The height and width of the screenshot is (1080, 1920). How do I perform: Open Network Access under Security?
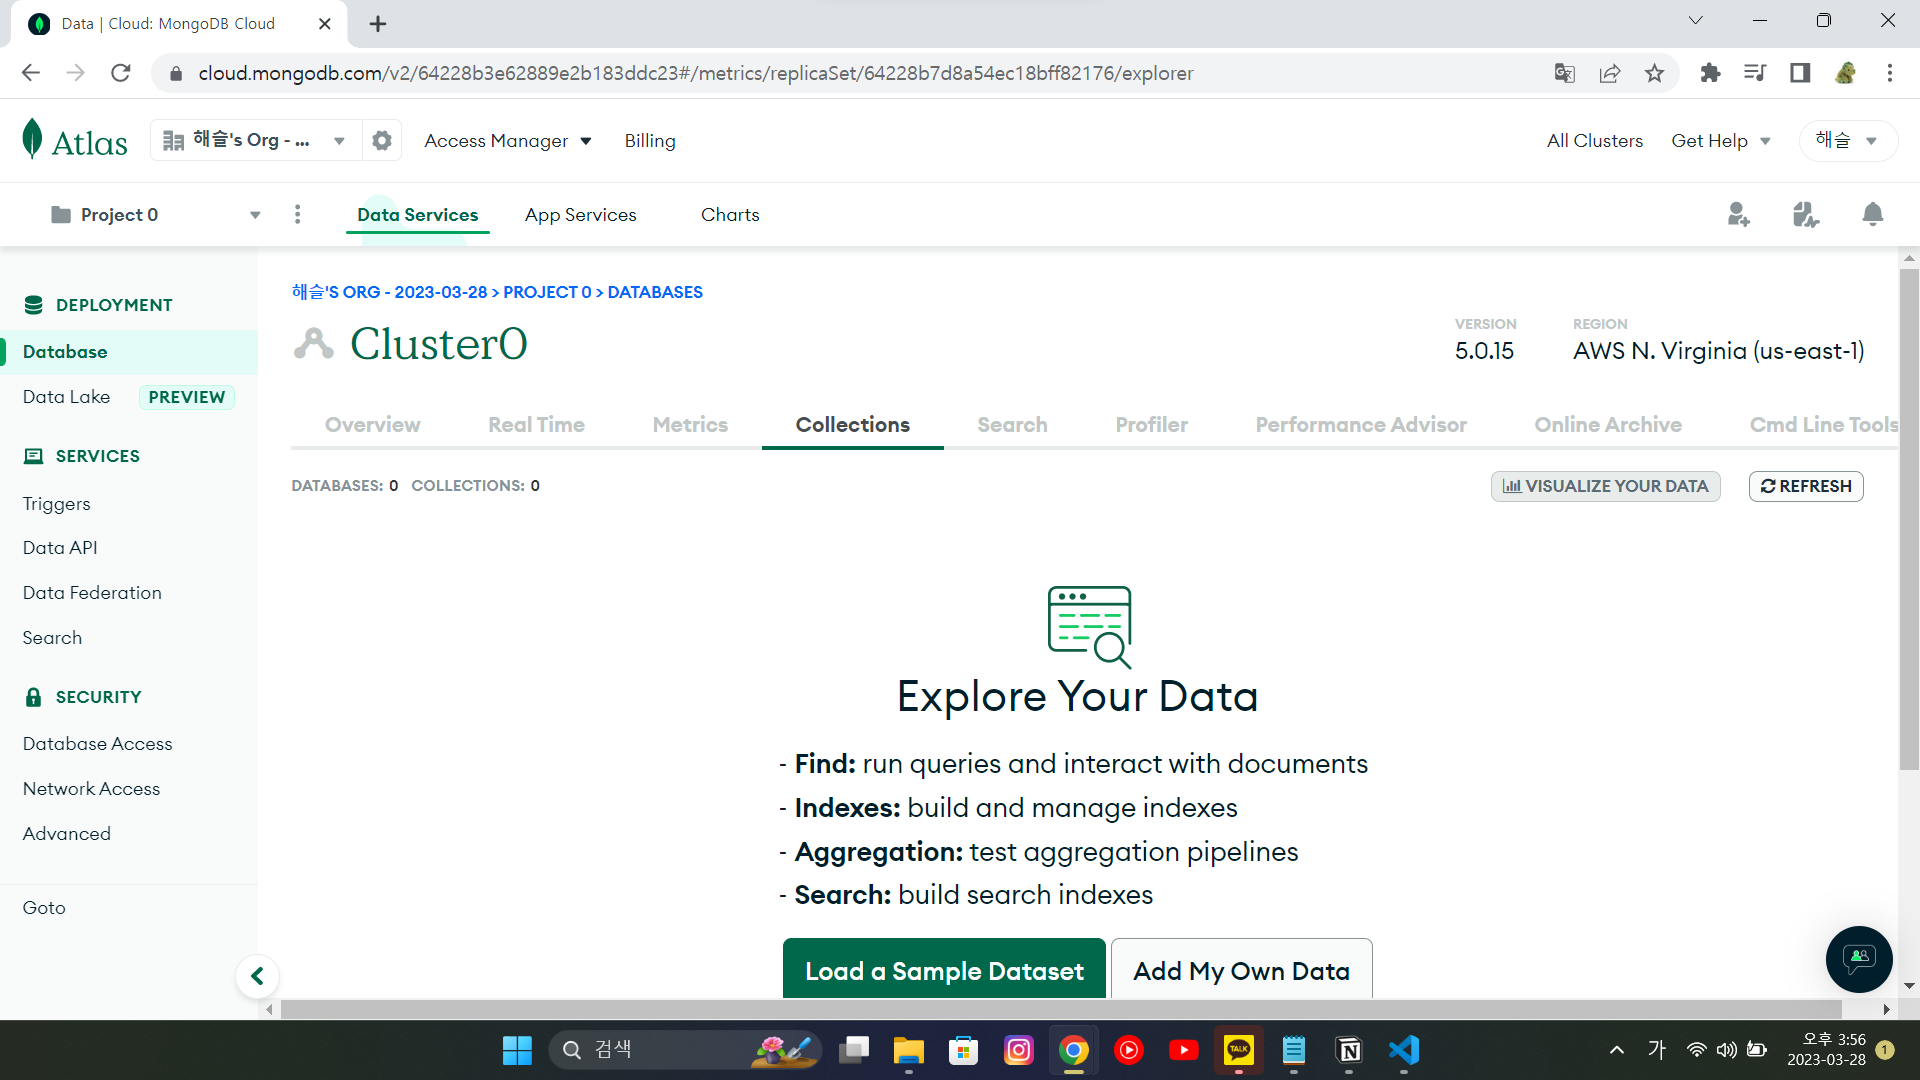[x=91, y=789]
